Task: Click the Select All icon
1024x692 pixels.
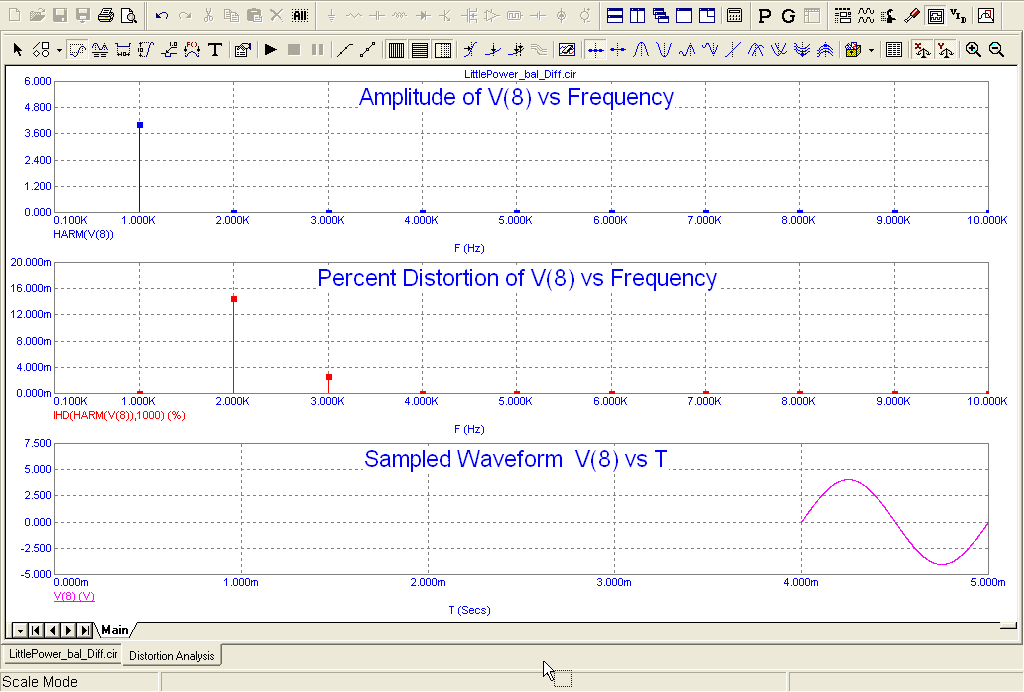Action: (300, 15)
